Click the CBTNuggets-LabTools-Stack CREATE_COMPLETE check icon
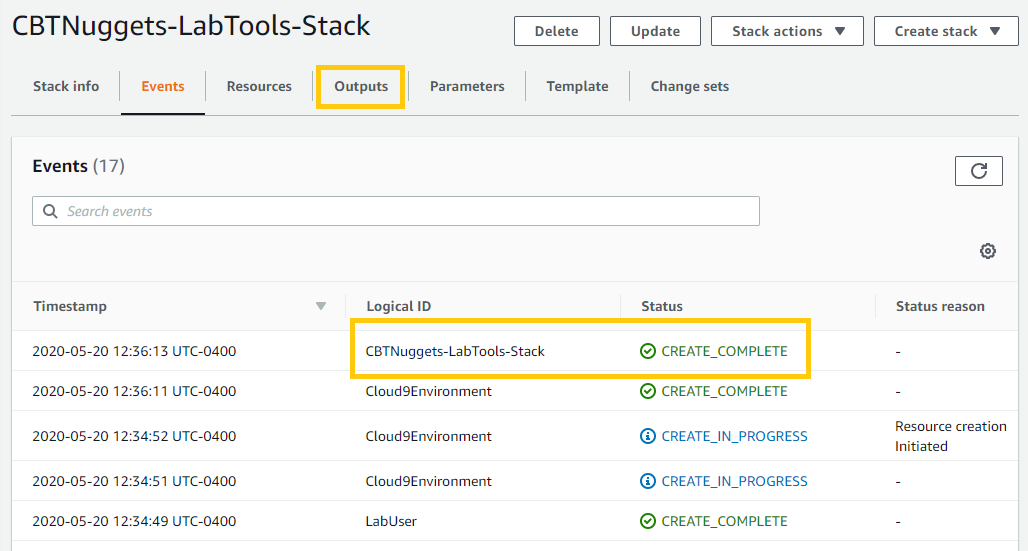 coord(648,351)
